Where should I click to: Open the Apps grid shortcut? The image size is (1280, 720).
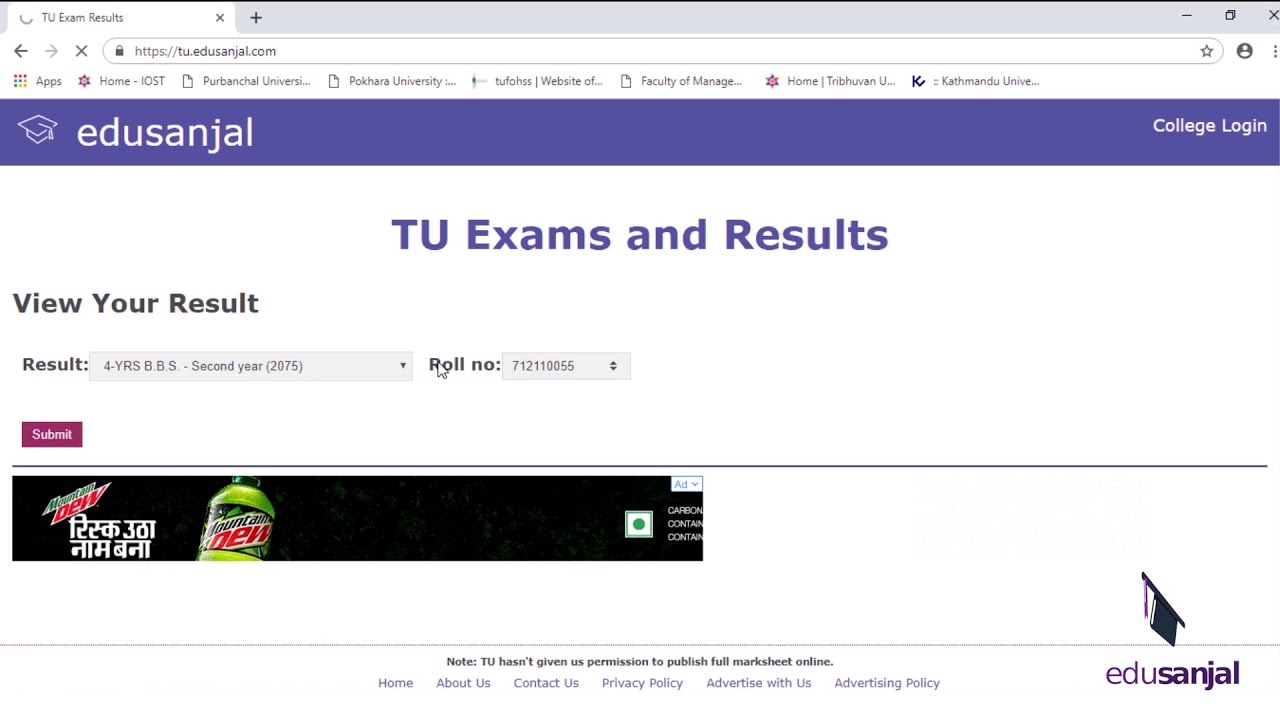37,81
